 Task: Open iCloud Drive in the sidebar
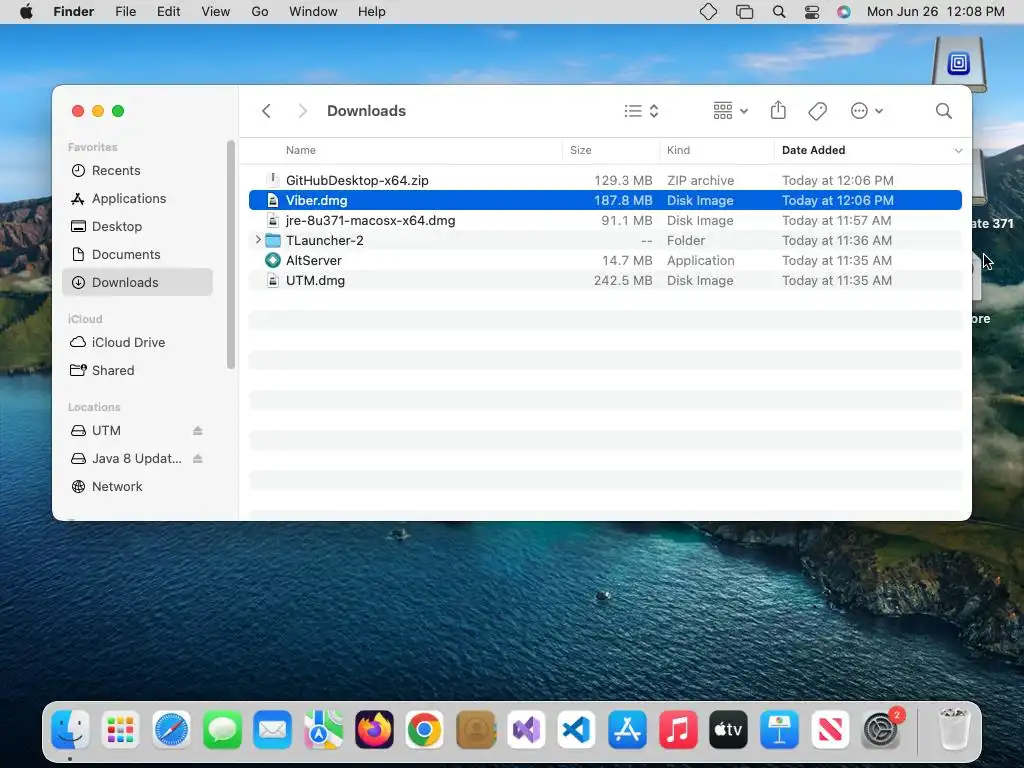[137, 342]
